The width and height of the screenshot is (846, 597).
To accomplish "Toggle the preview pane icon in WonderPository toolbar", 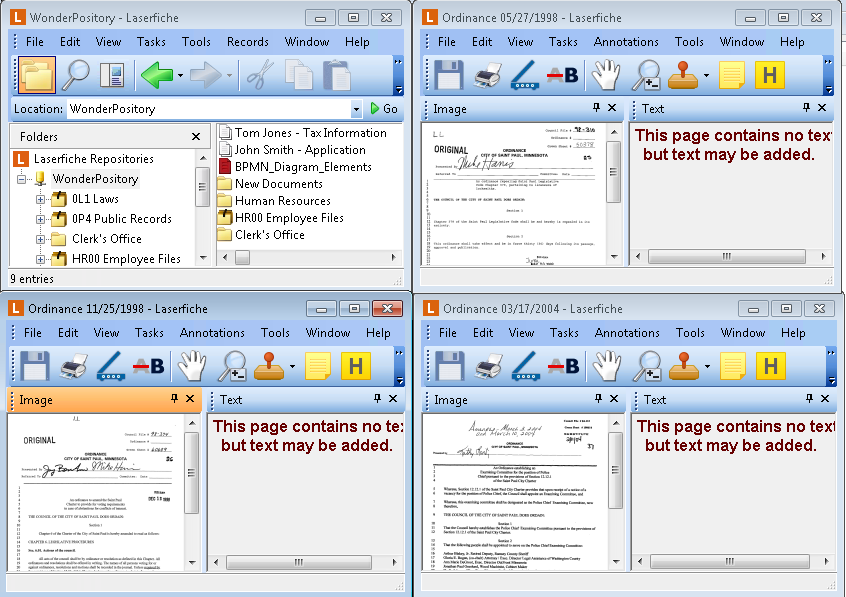I will pos(112,75).
